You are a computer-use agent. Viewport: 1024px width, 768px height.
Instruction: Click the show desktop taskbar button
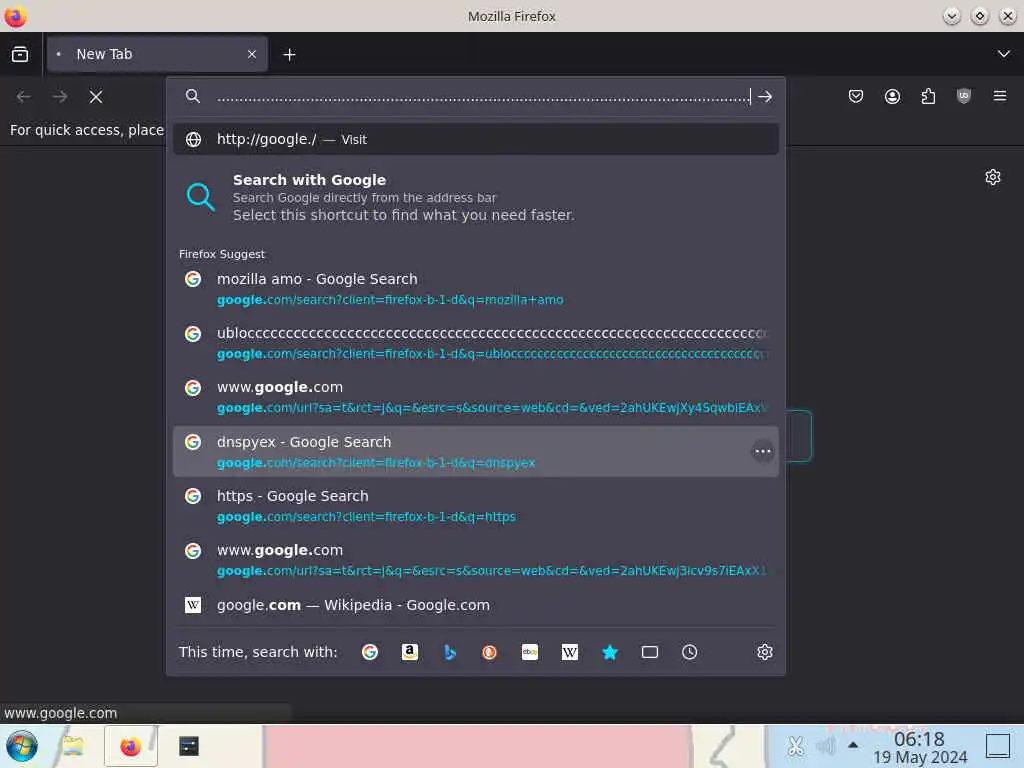point(997,746)
